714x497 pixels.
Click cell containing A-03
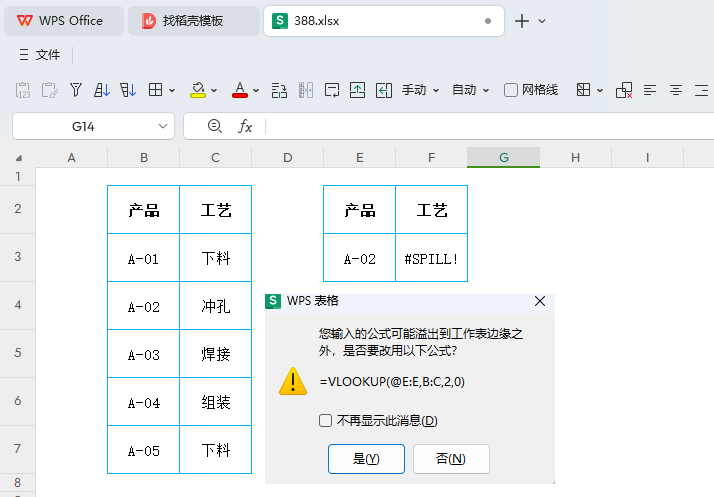(x=143, y=354)
